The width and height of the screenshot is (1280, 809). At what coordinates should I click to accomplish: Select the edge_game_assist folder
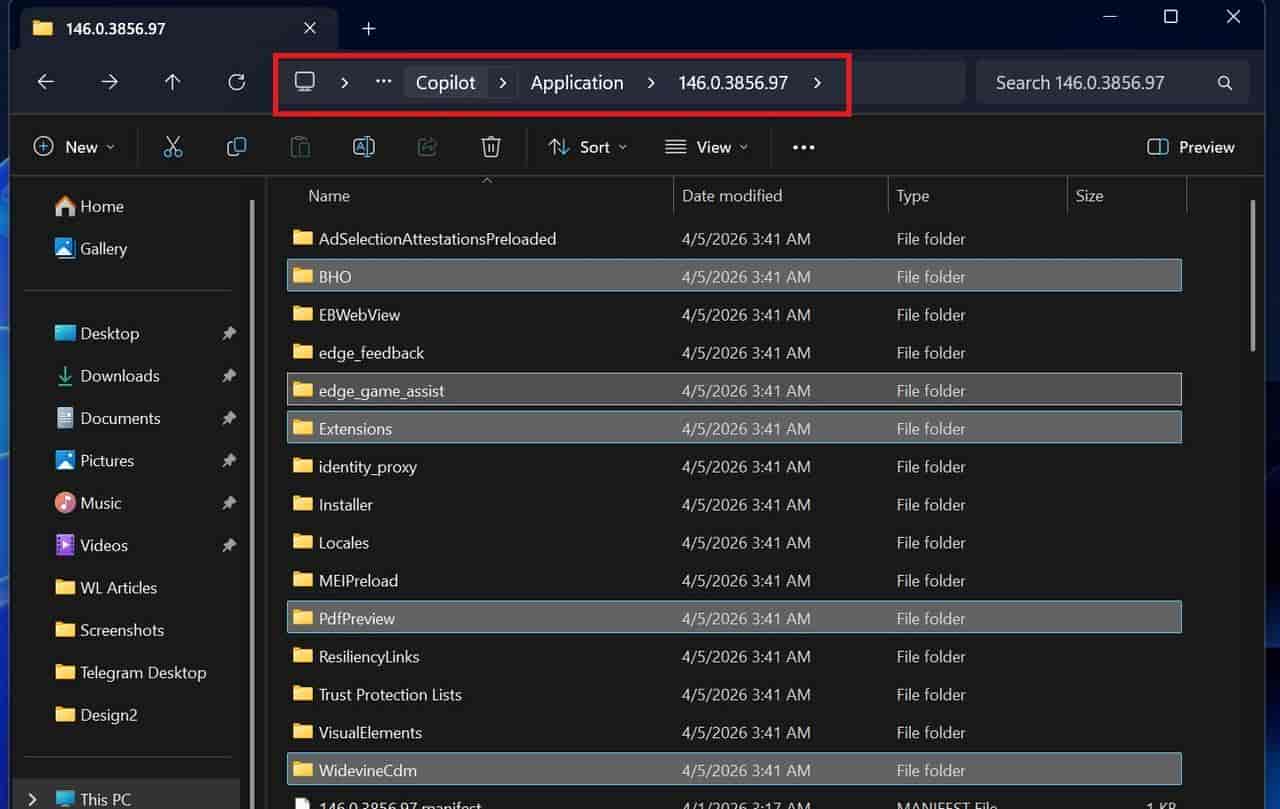[x=734, y=390]
